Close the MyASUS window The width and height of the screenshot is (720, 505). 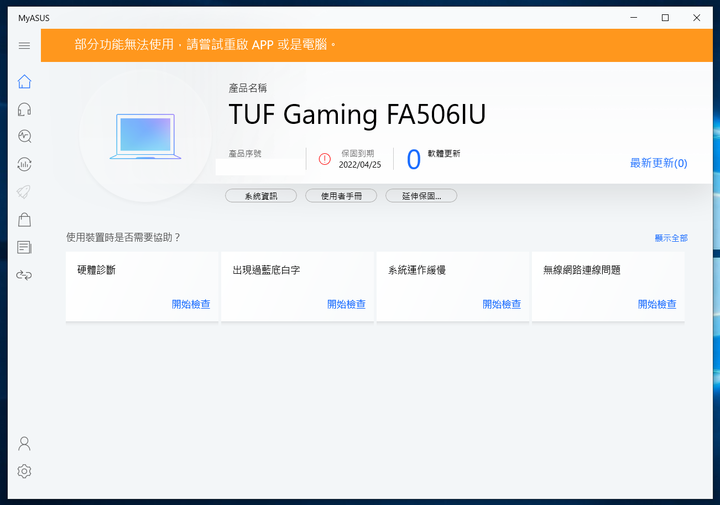click(697, 18)
